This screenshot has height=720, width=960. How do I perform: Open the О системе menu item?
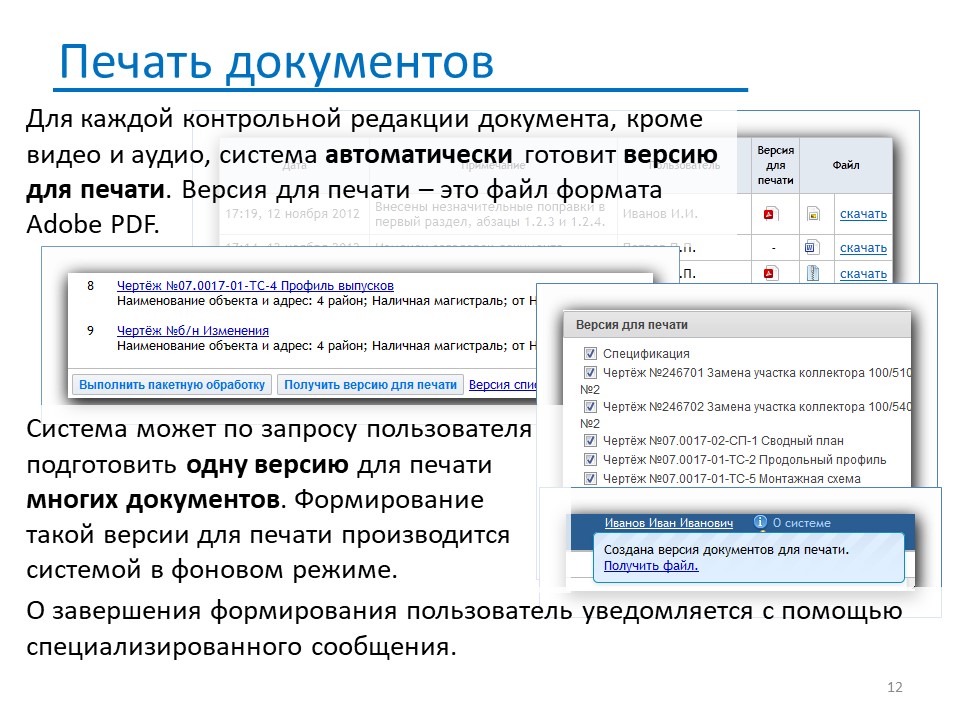[x=801, y=523]
